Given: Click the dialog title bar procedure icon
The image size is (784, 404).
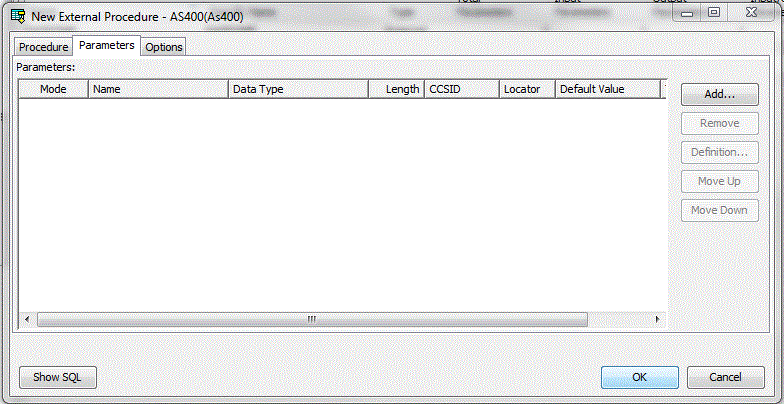Looking at the screenshot, I should pyautogui.click(x=18, y=16).
